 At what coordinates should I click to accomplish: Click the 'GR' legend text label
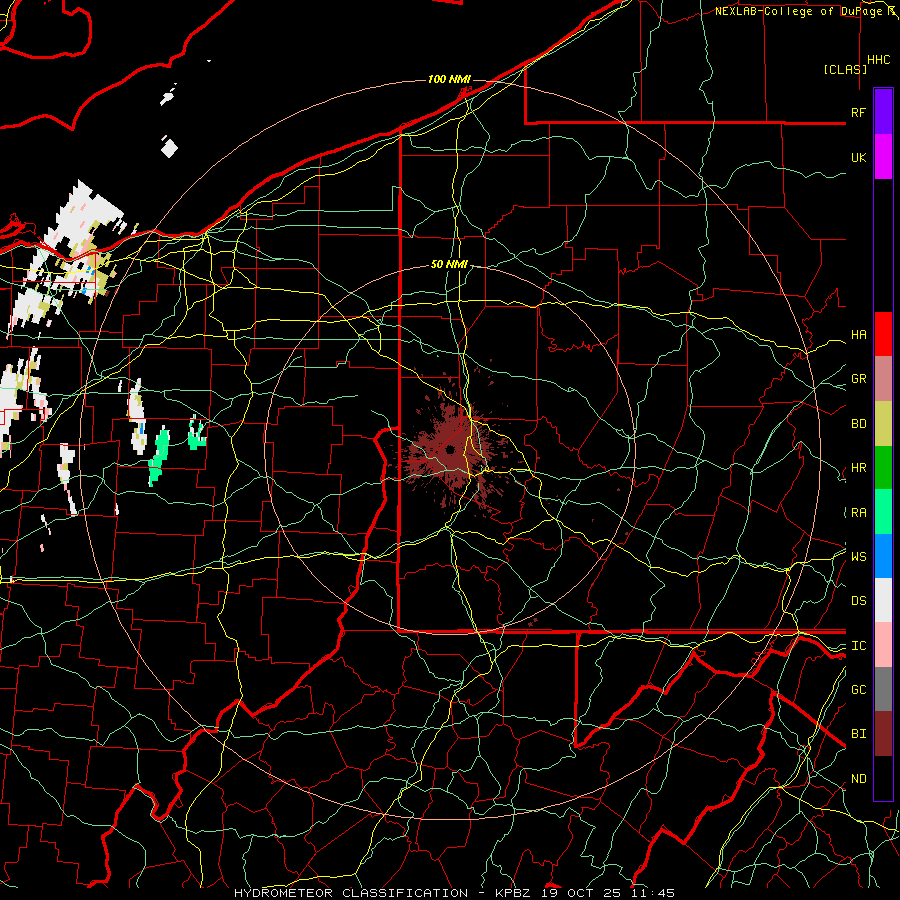pyautogui.click(x=859, y=379)
